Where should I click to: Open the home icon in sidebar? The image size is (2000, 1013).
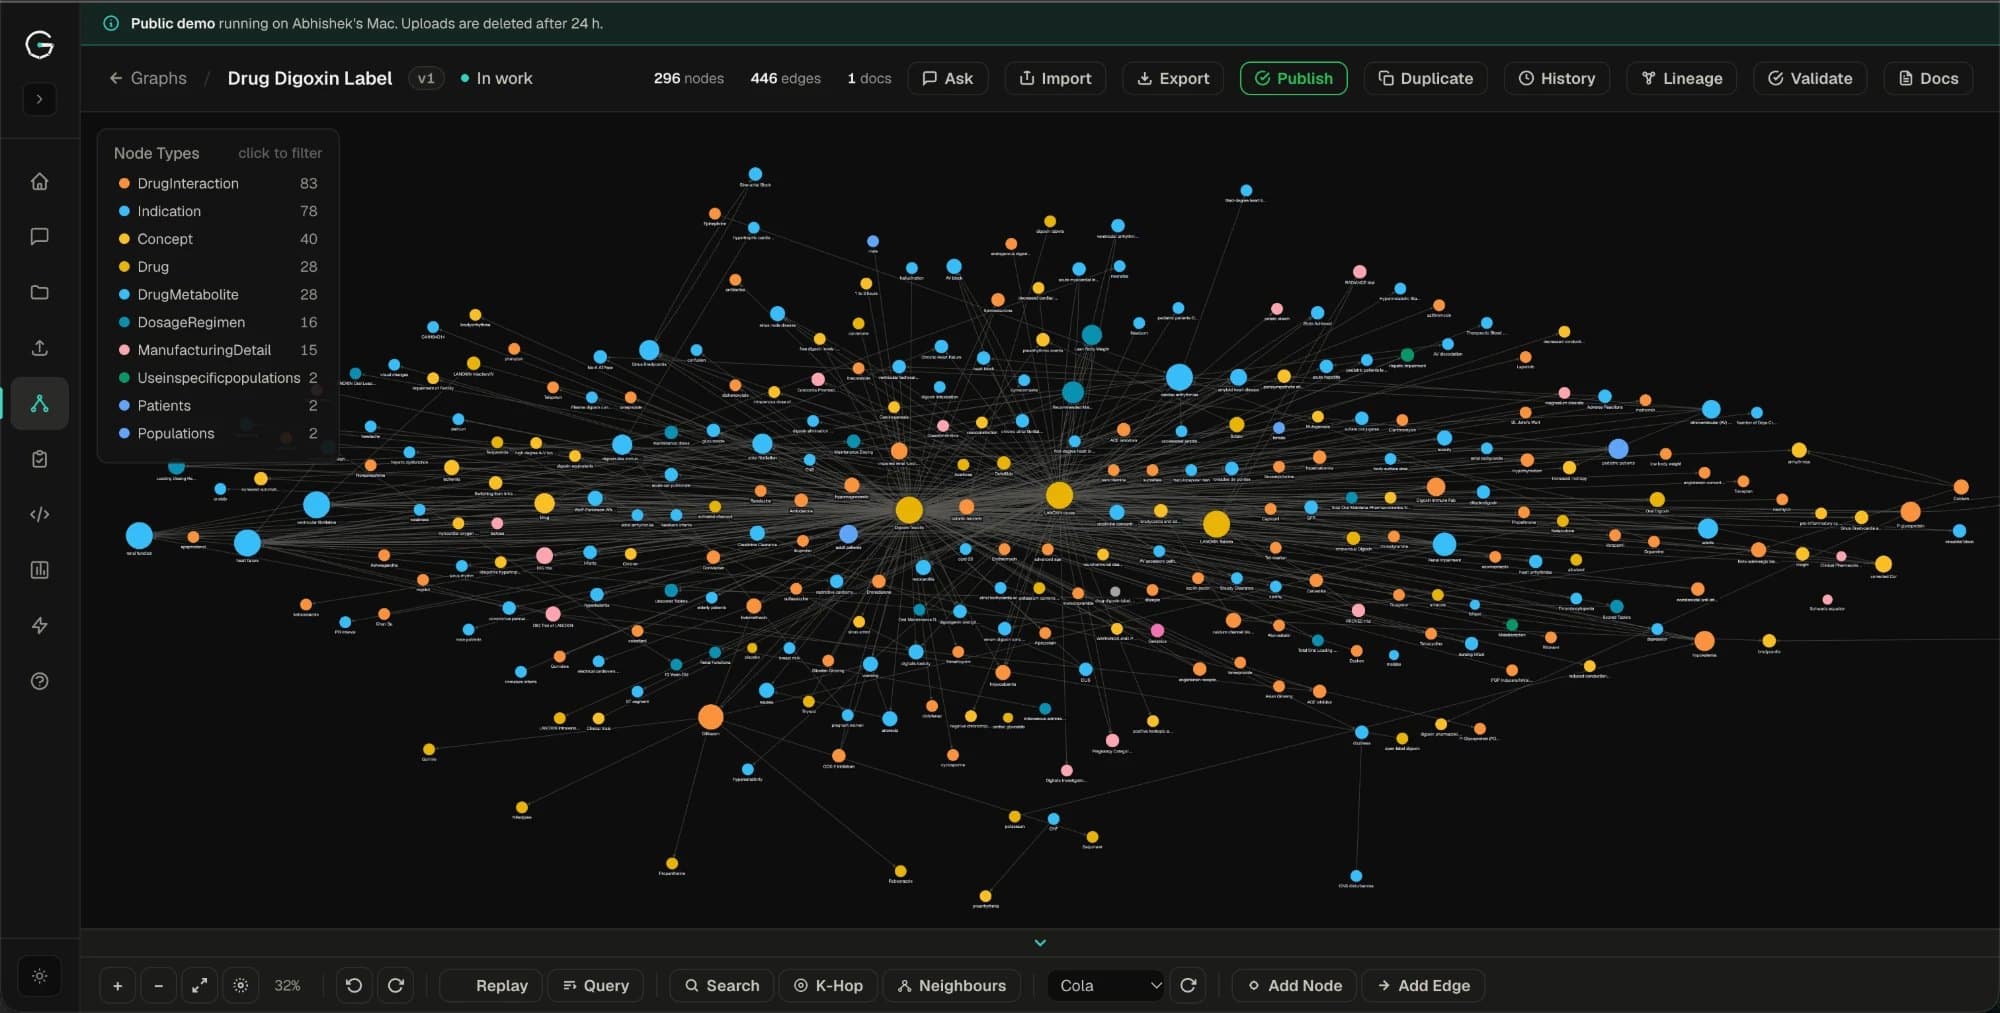pos(40,182)
